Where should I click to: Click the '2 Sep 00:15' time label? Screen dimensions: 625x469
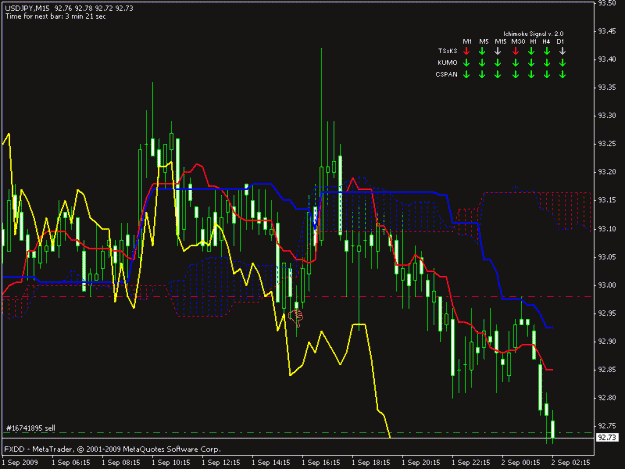point(521,463)
